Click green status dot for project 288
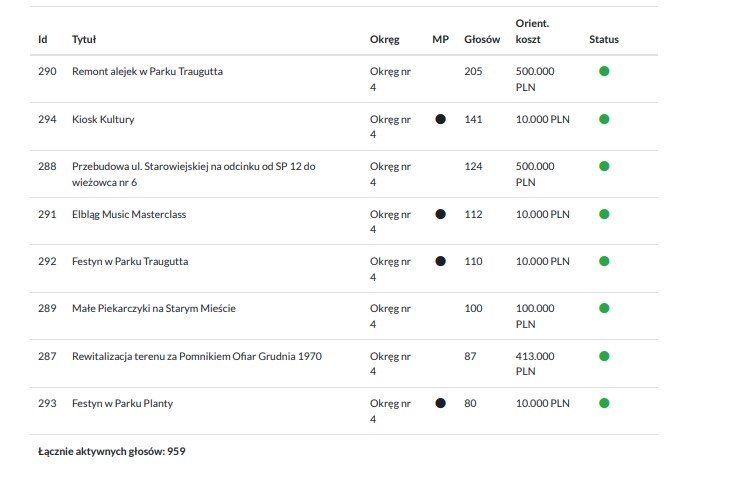Image resolution: width=753 pixels, height=484 pixels. coord(604,166)
